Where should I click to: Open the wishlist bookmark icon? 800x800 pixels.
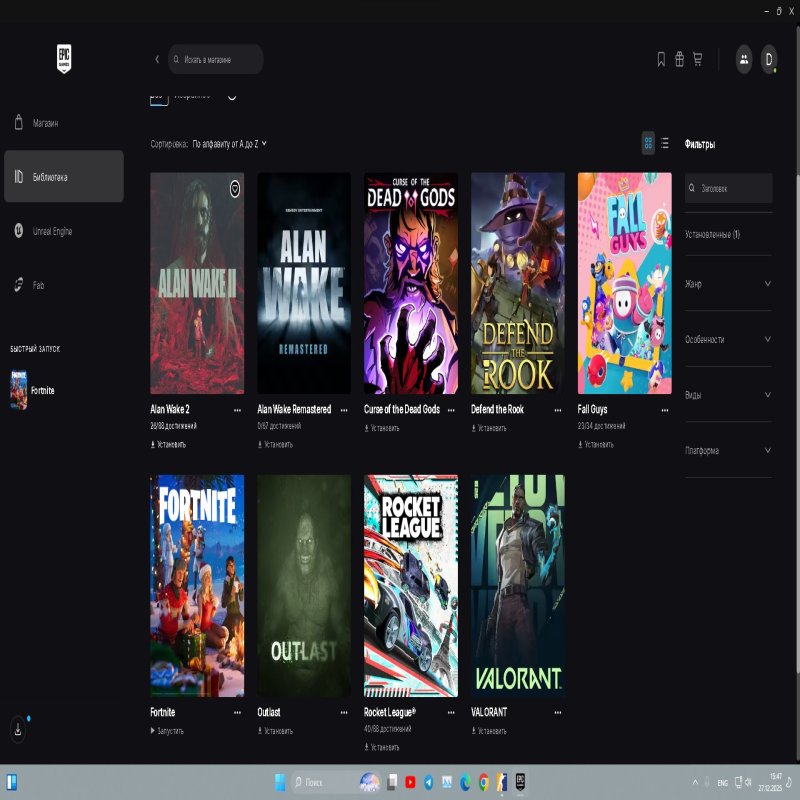(661, 59)
